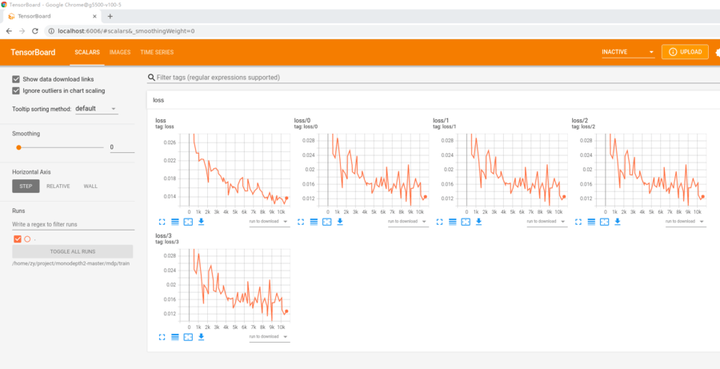The width and height of the screenshot is (720, 369).
Task: Expand the loss chart to full size
Action: coord(162,222)
